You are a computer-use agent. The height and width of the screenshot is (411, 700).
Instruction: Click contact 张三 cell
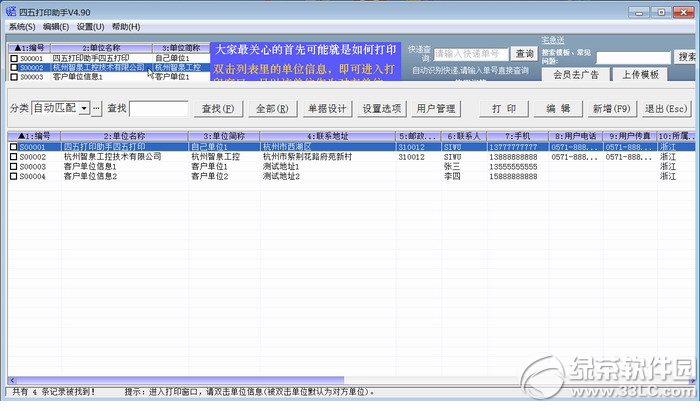tap(452, 166)
